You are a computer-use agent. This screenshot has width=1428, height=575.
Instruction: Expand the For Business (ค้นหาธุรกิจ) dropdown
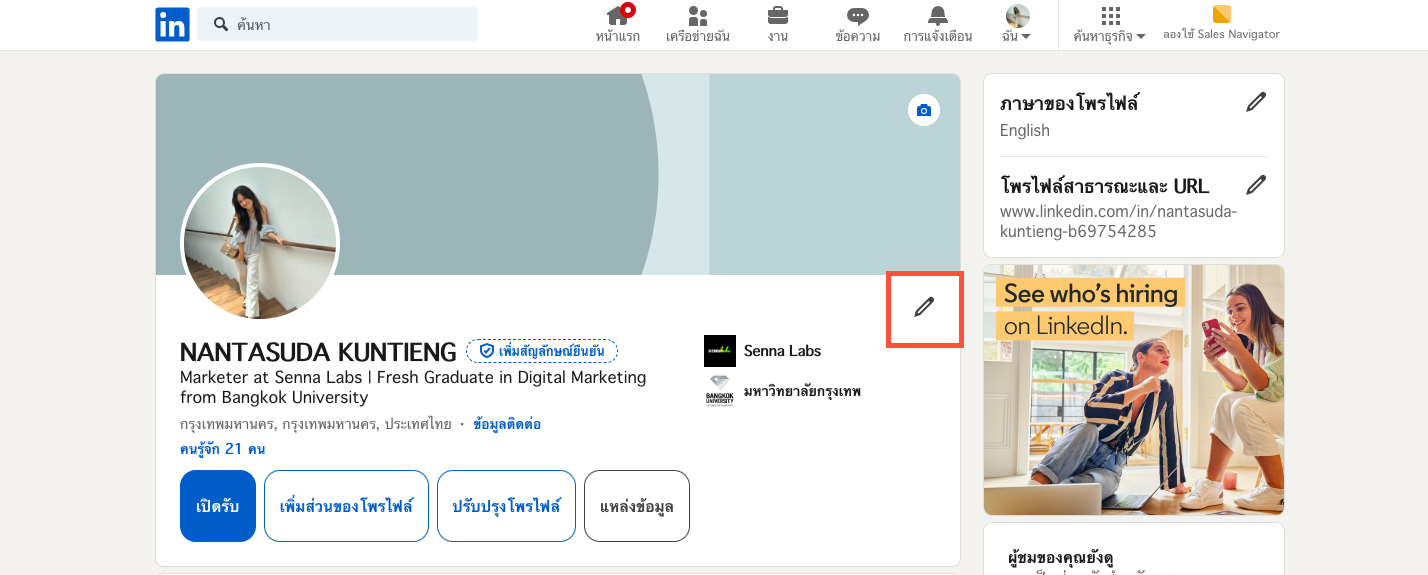click(x=1109, y=25)
